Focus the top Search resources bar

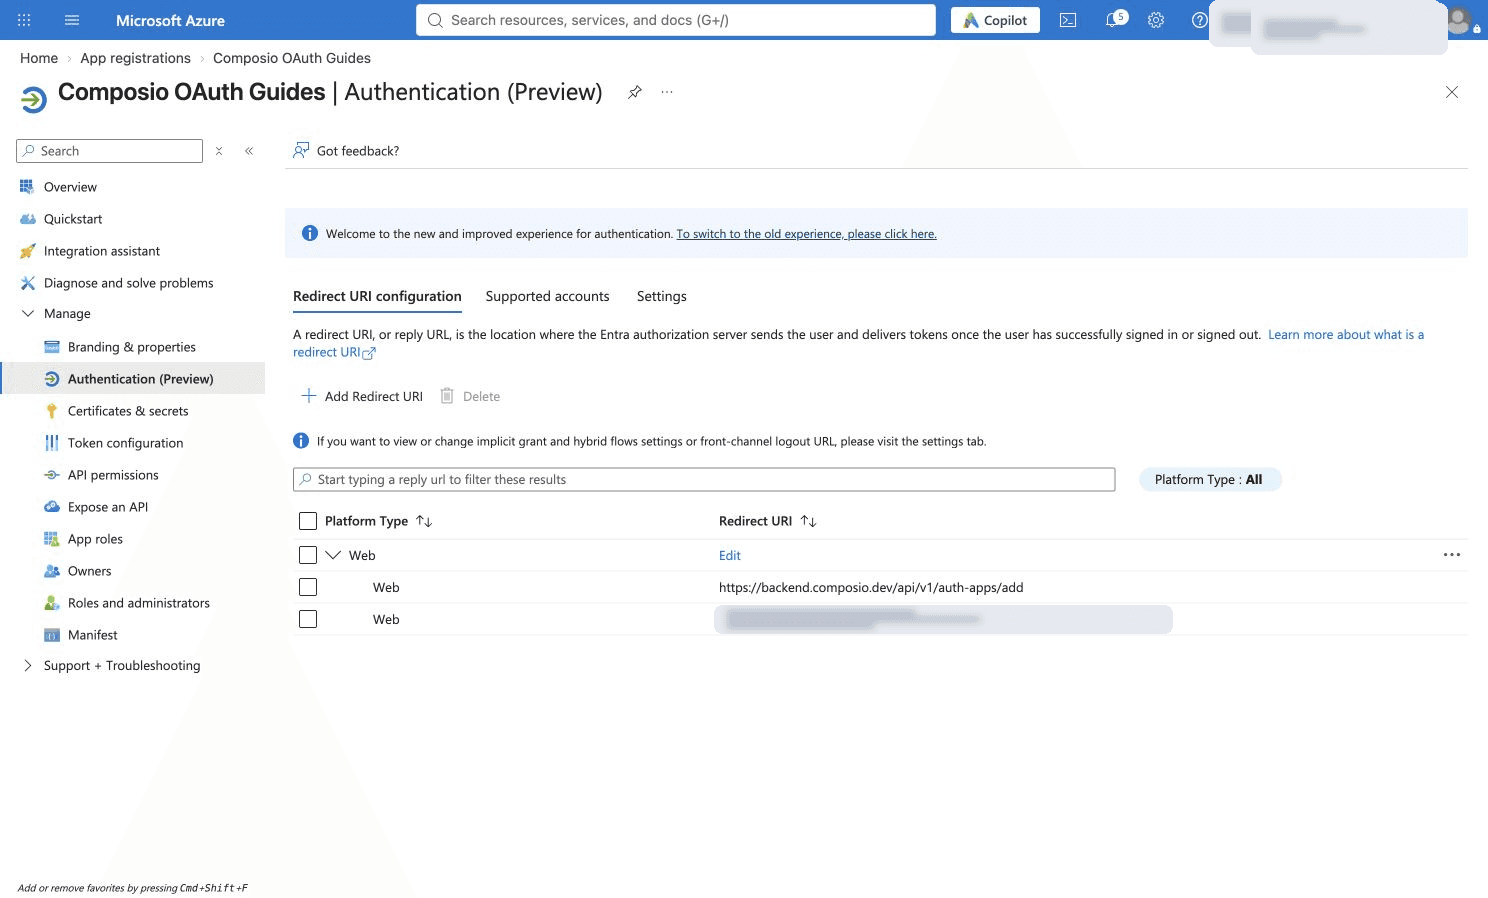676,20
